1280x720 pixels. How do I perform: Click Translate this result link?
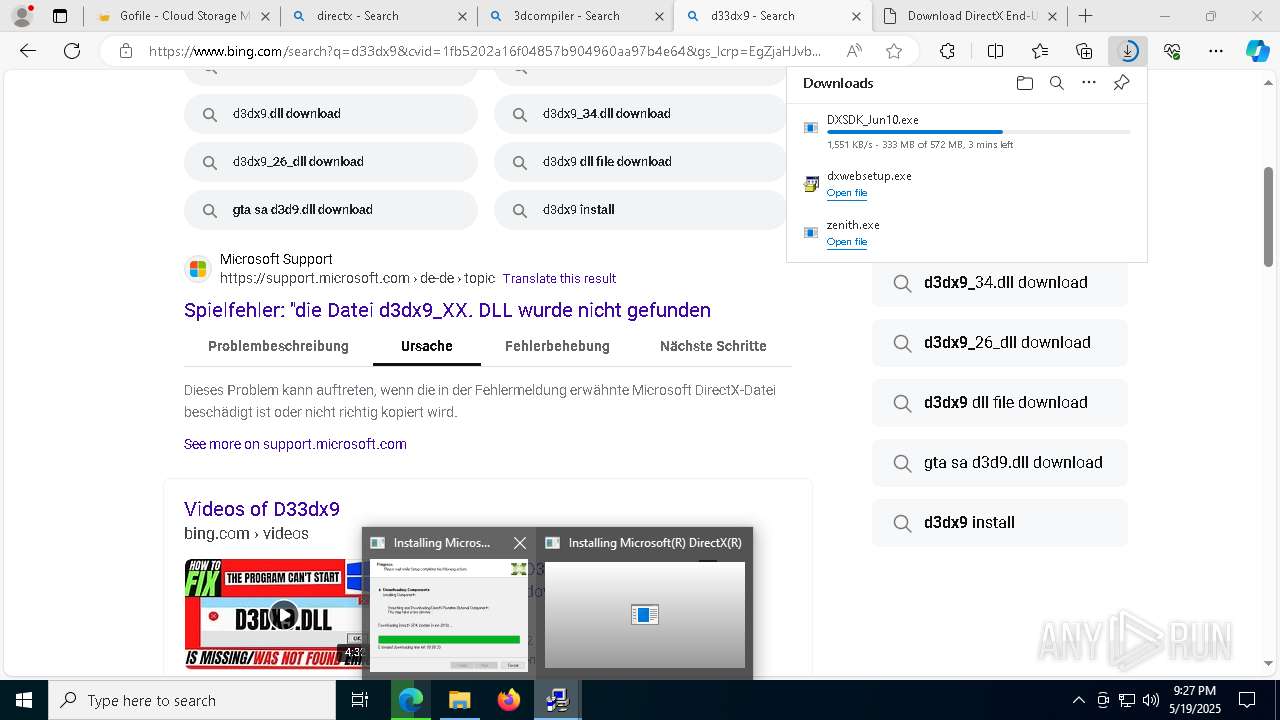pyautogui.click(x=559, y=279)
